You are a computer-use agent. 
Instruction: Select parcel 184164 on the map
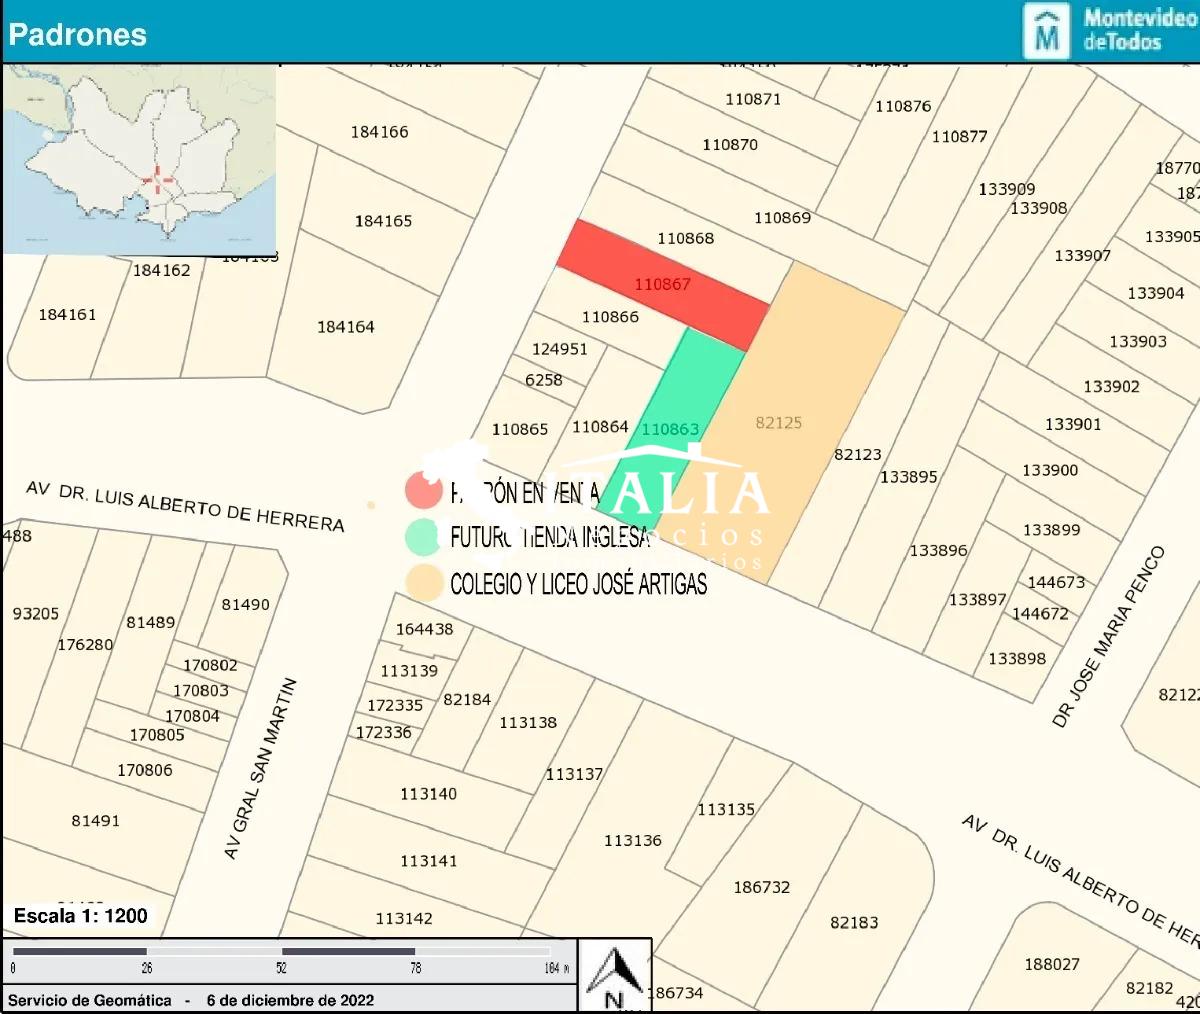(x=346, y=327)
